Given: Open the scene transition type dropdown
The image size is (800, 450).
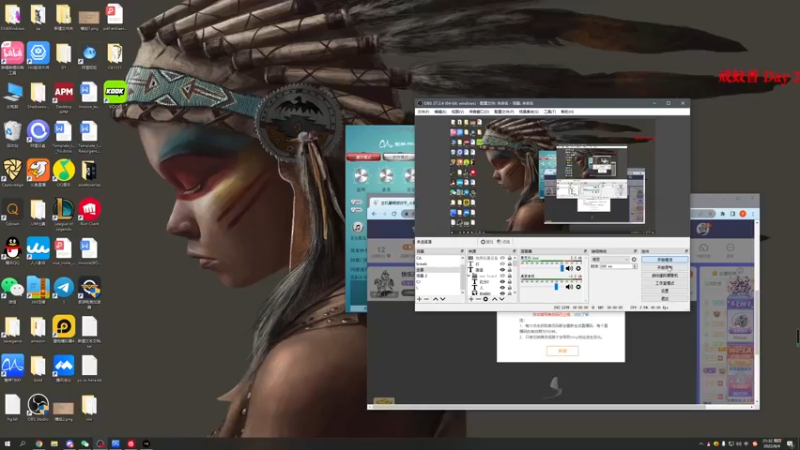Looking at the screenshot, I should point(609,259).
